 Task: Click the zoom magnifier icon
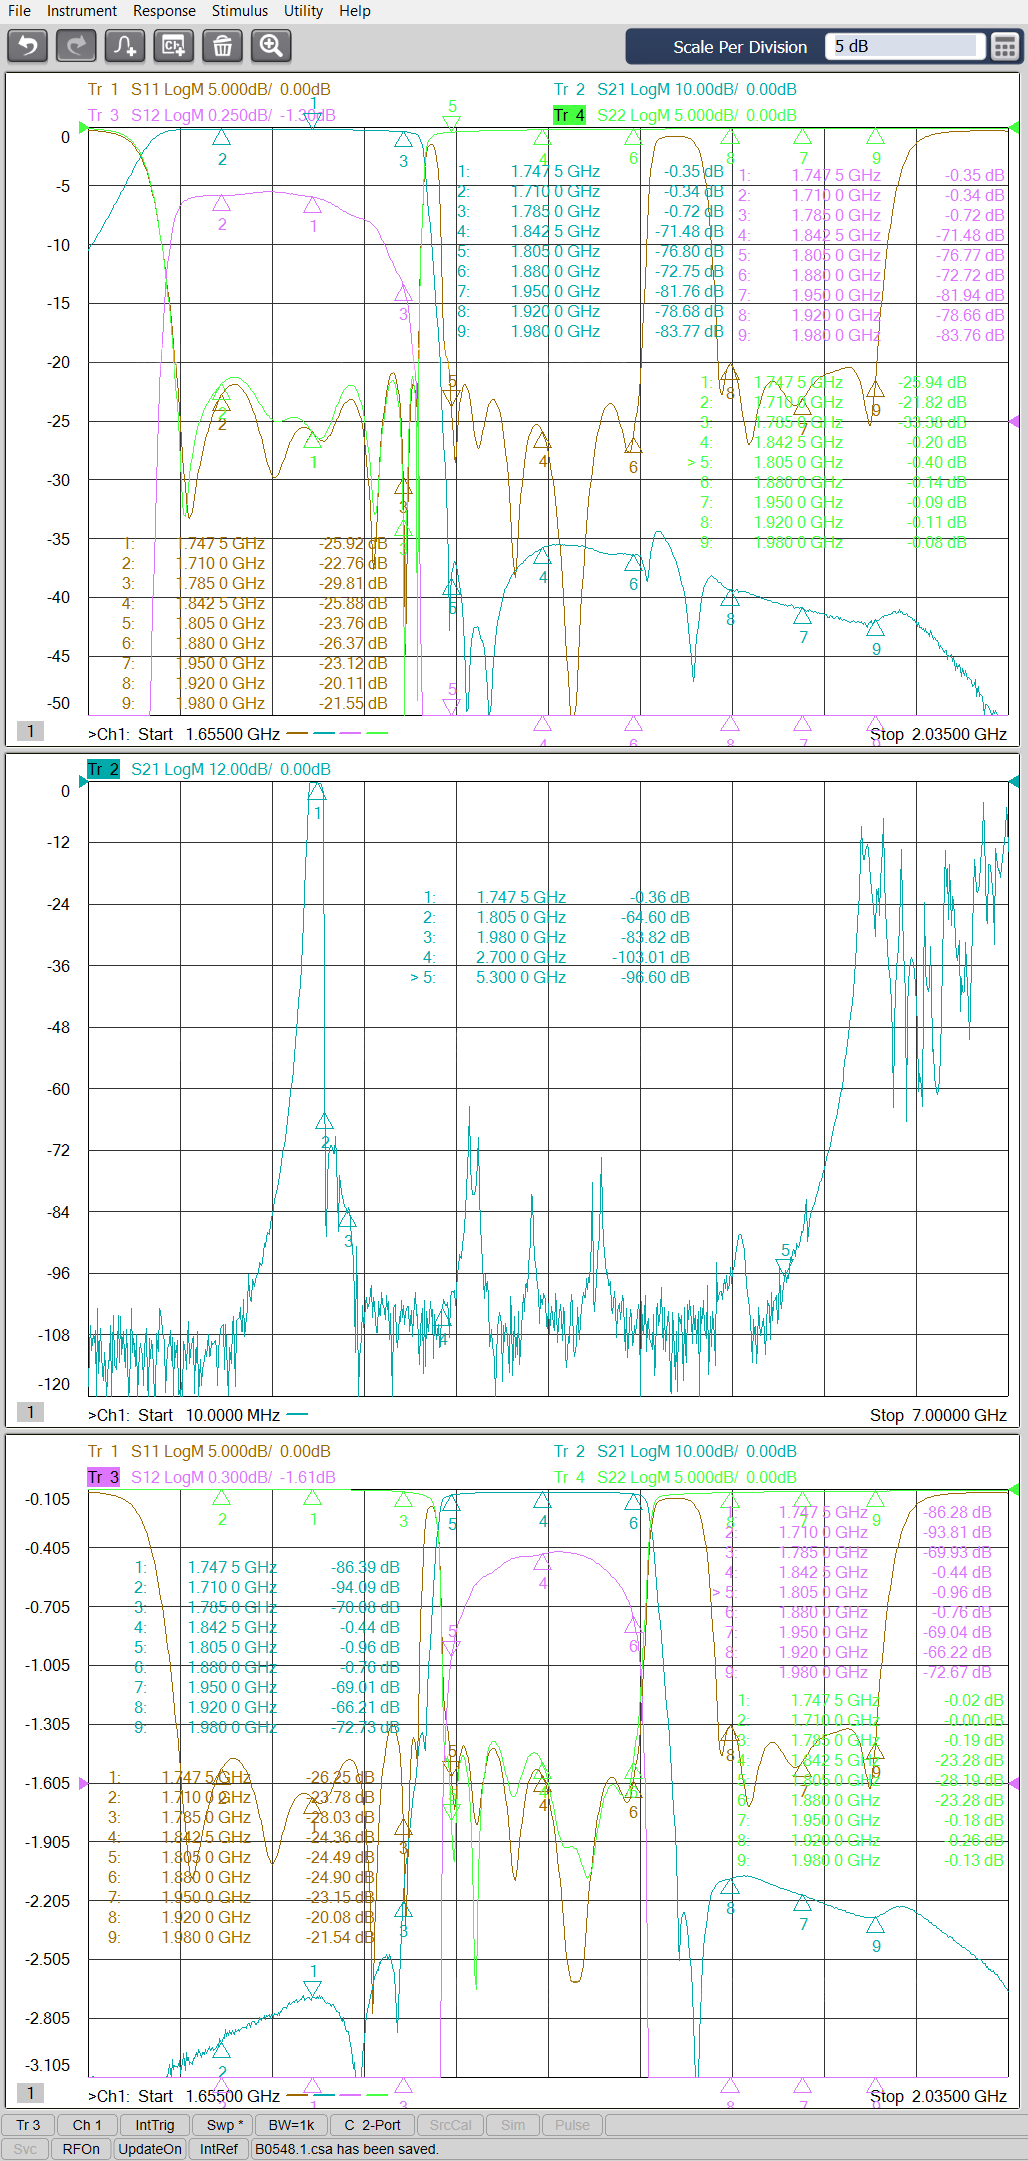pos(271,46)
